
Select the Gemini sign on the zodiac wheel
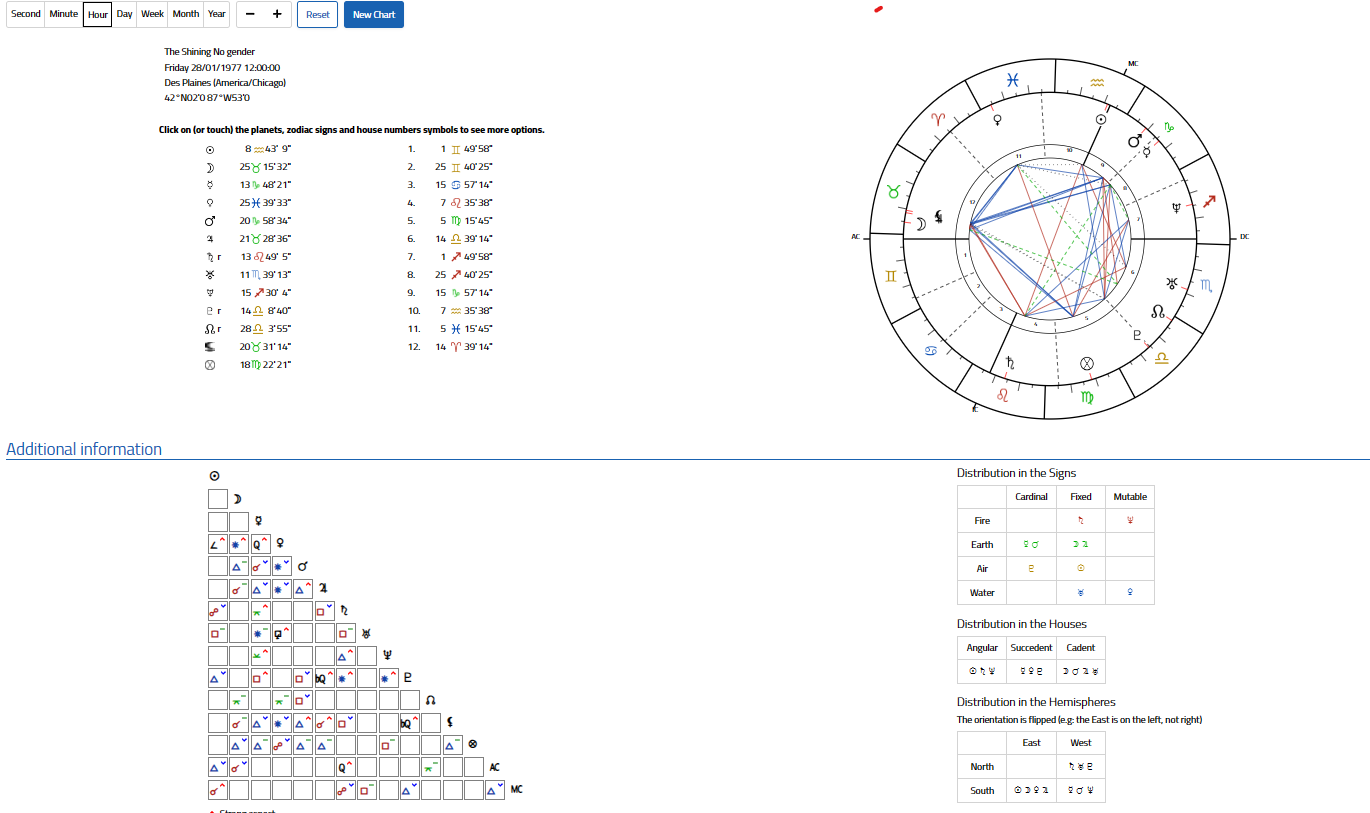(890, 276)
